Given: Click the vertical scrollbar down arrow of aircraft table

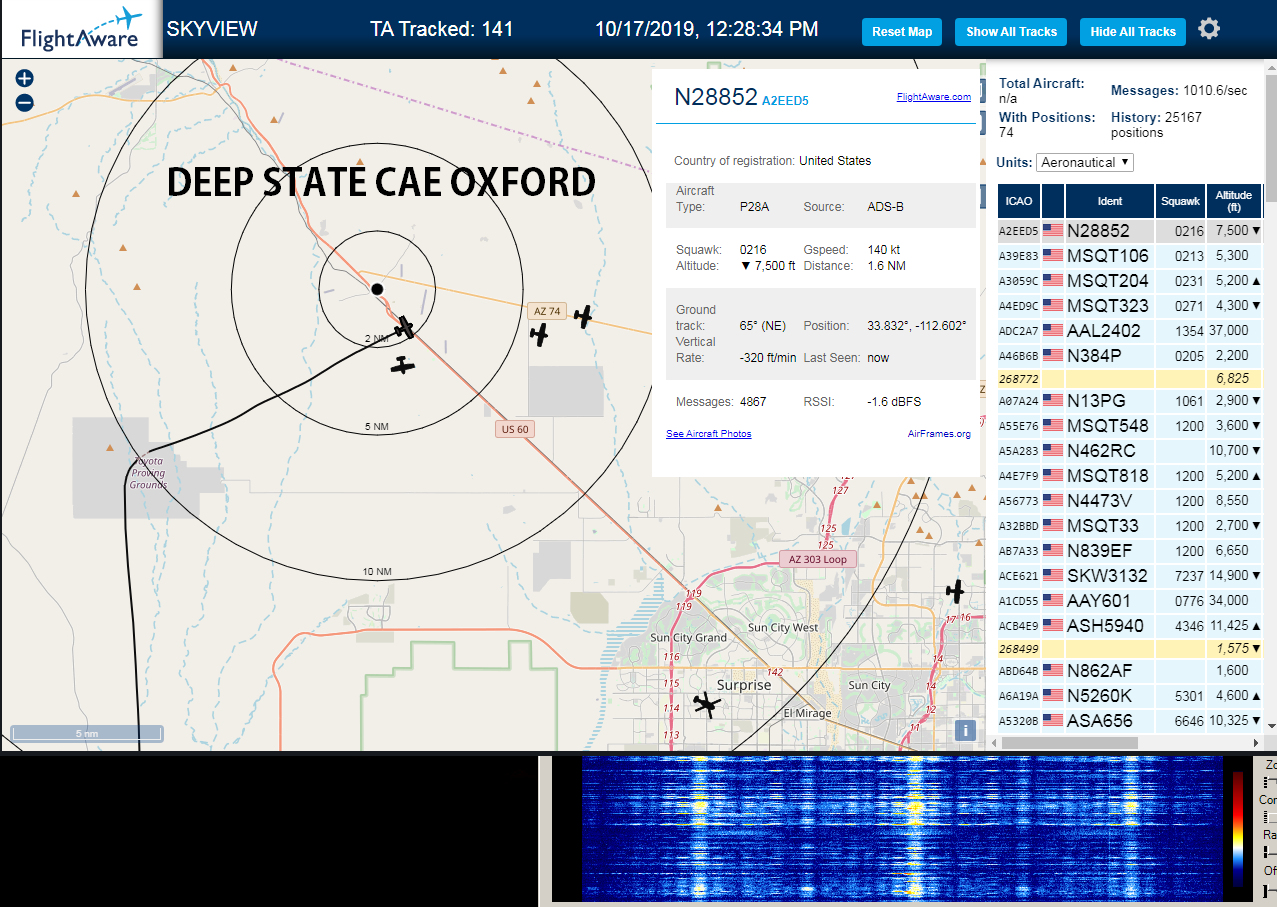Looking at the screenshot, I should [1271, 725].
